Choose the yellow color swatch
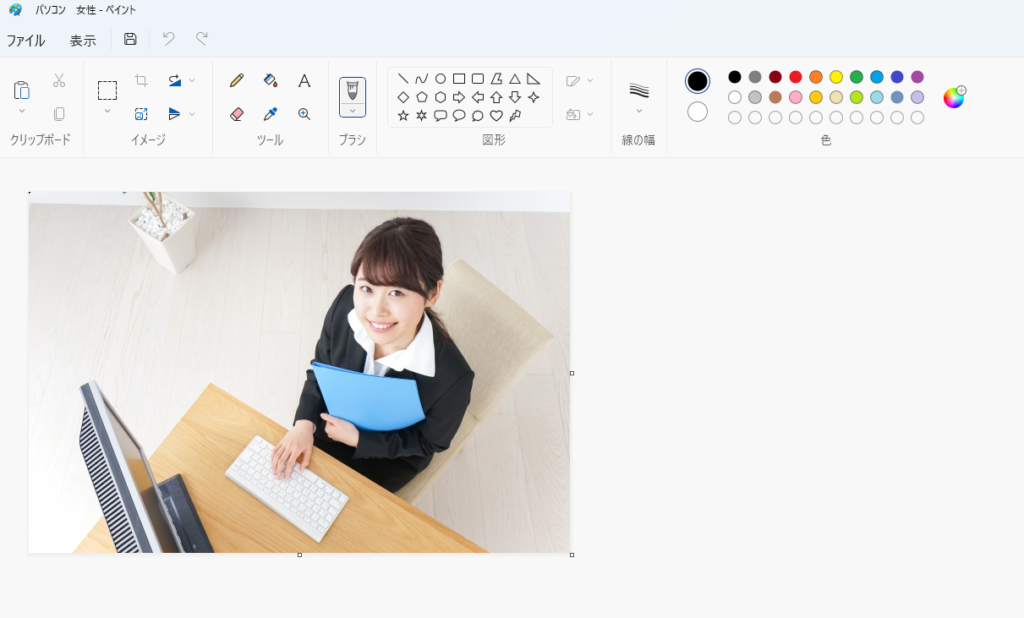Screen dimensions: 1024x618 (x=836, y=77)
